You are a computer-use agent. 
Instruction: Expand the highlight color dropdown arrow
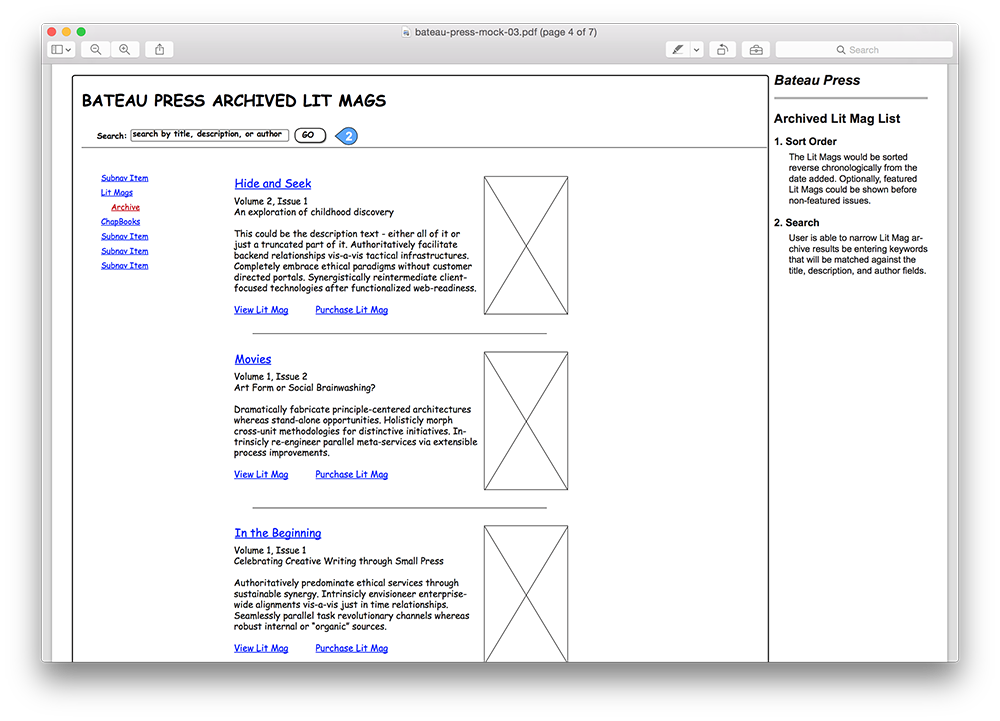[x=697, y=49]
